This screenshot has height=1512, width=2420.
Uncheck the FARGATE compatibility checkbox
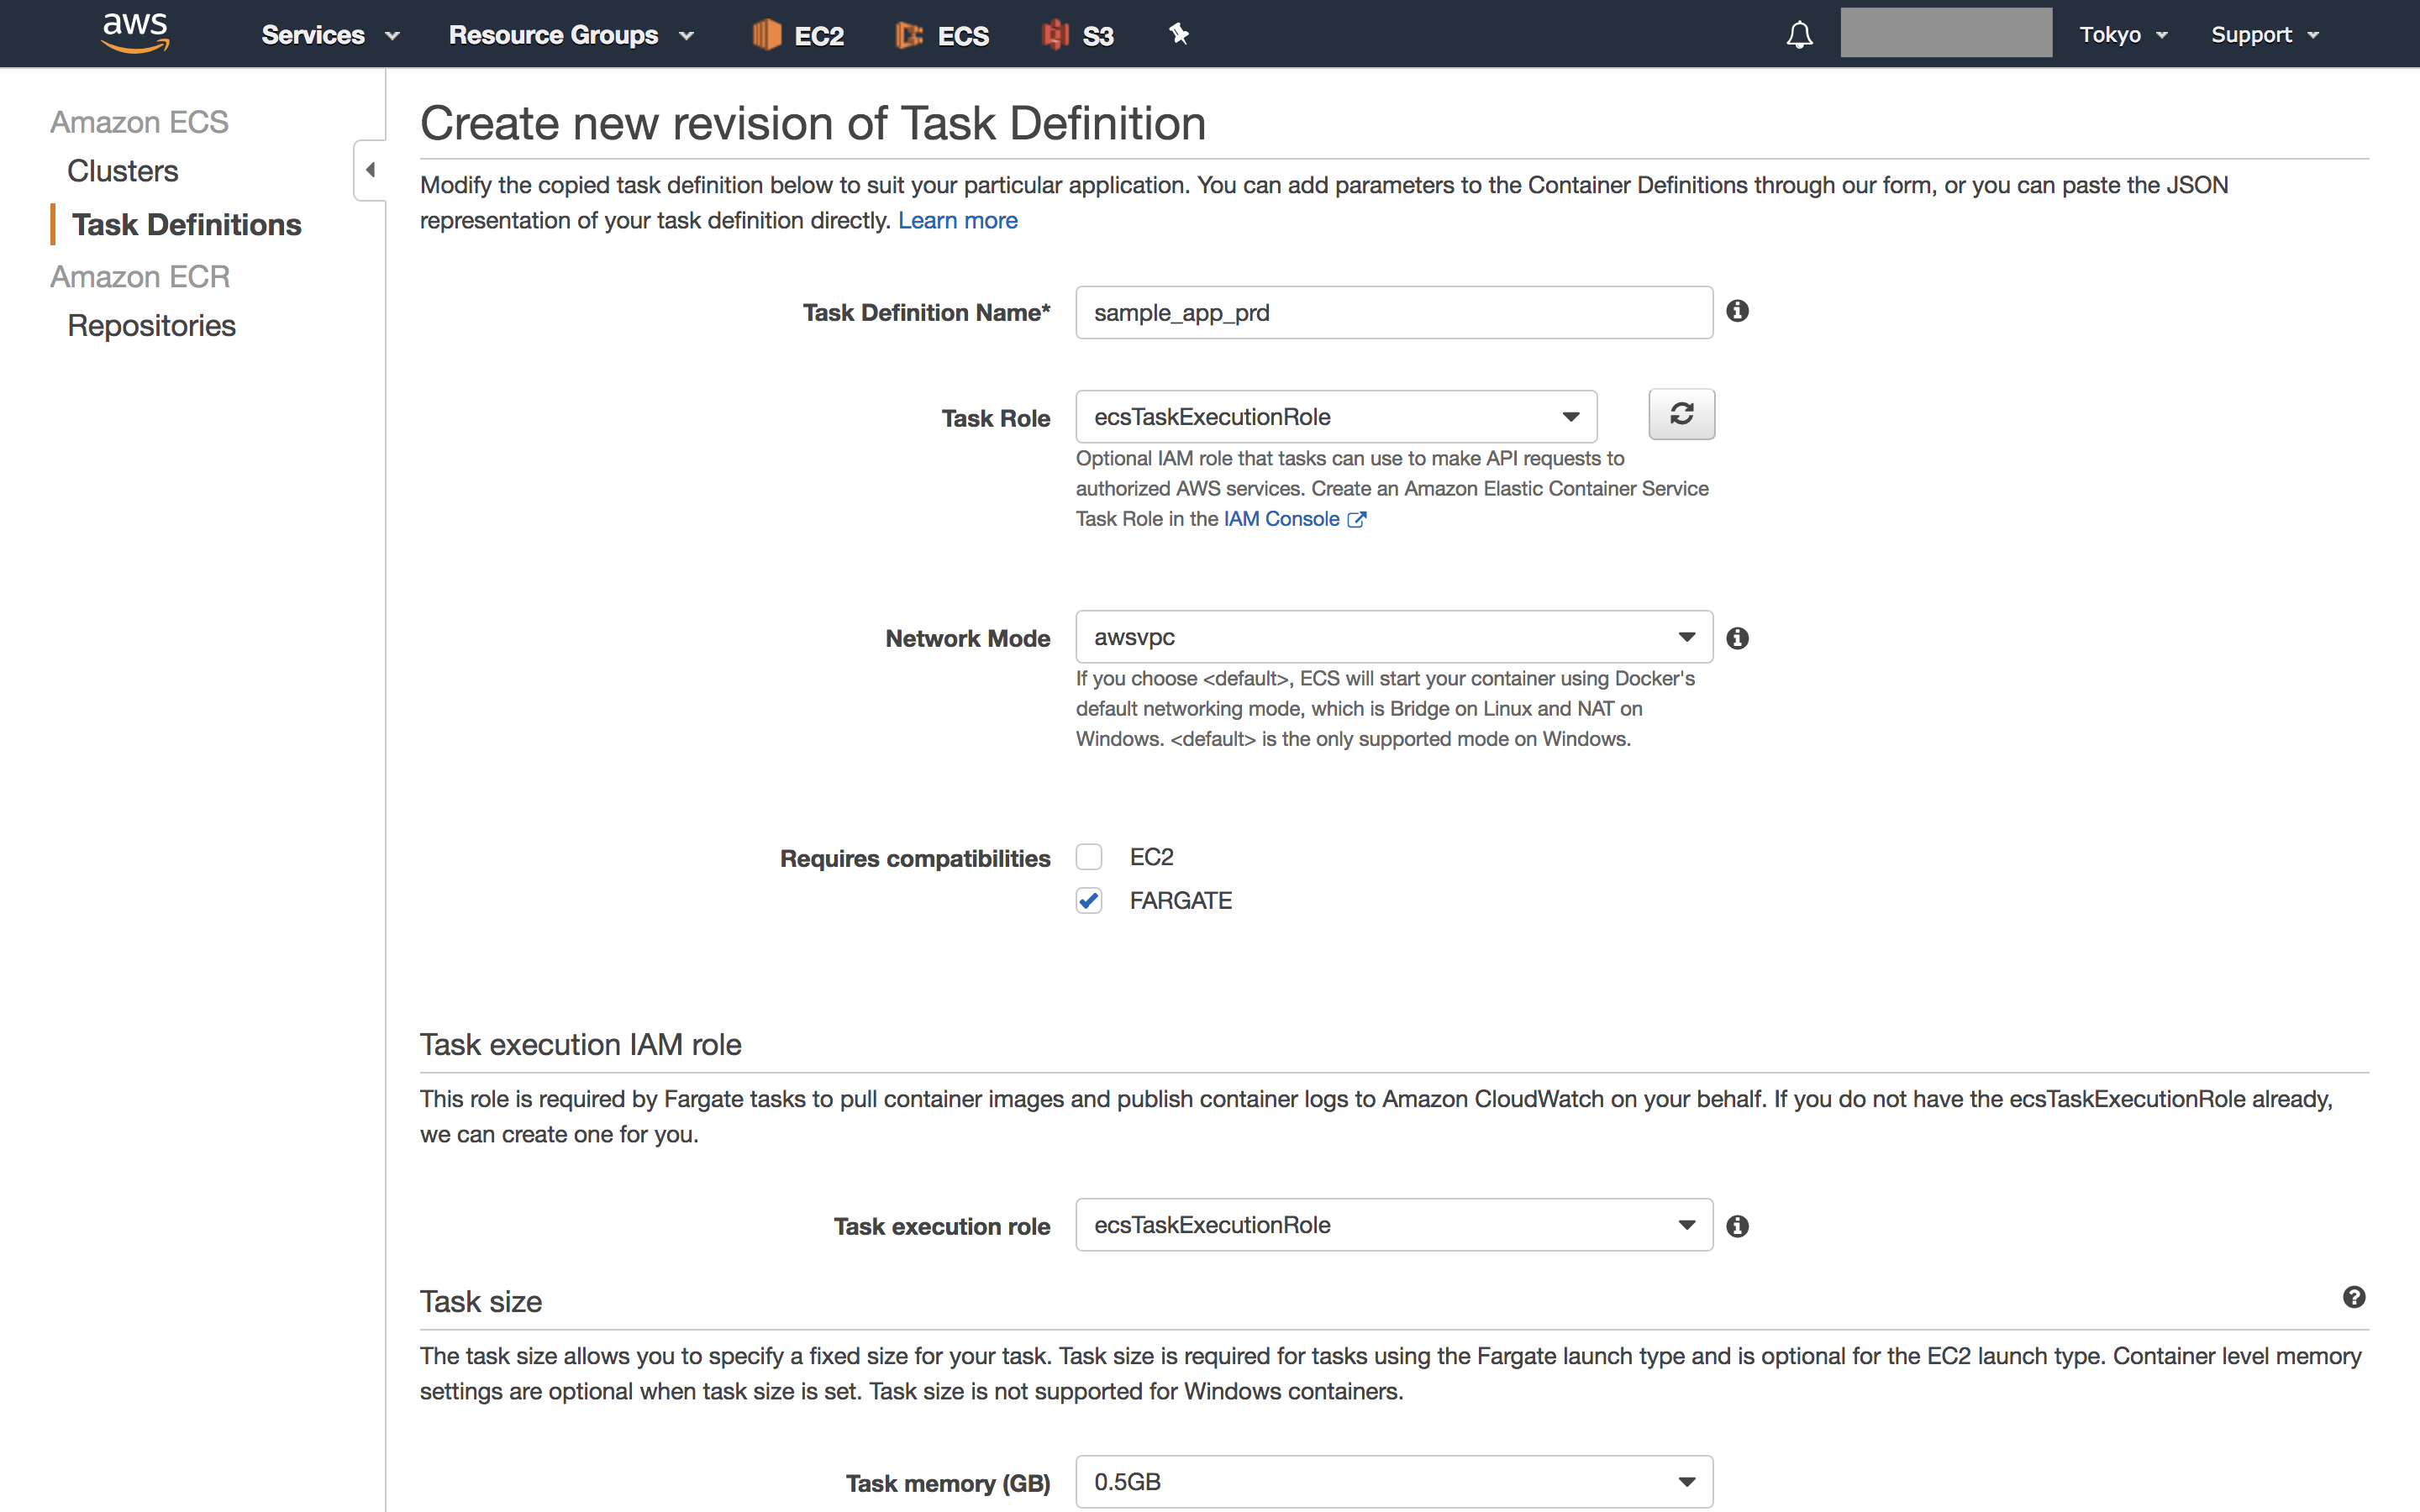pos(1089,901)
